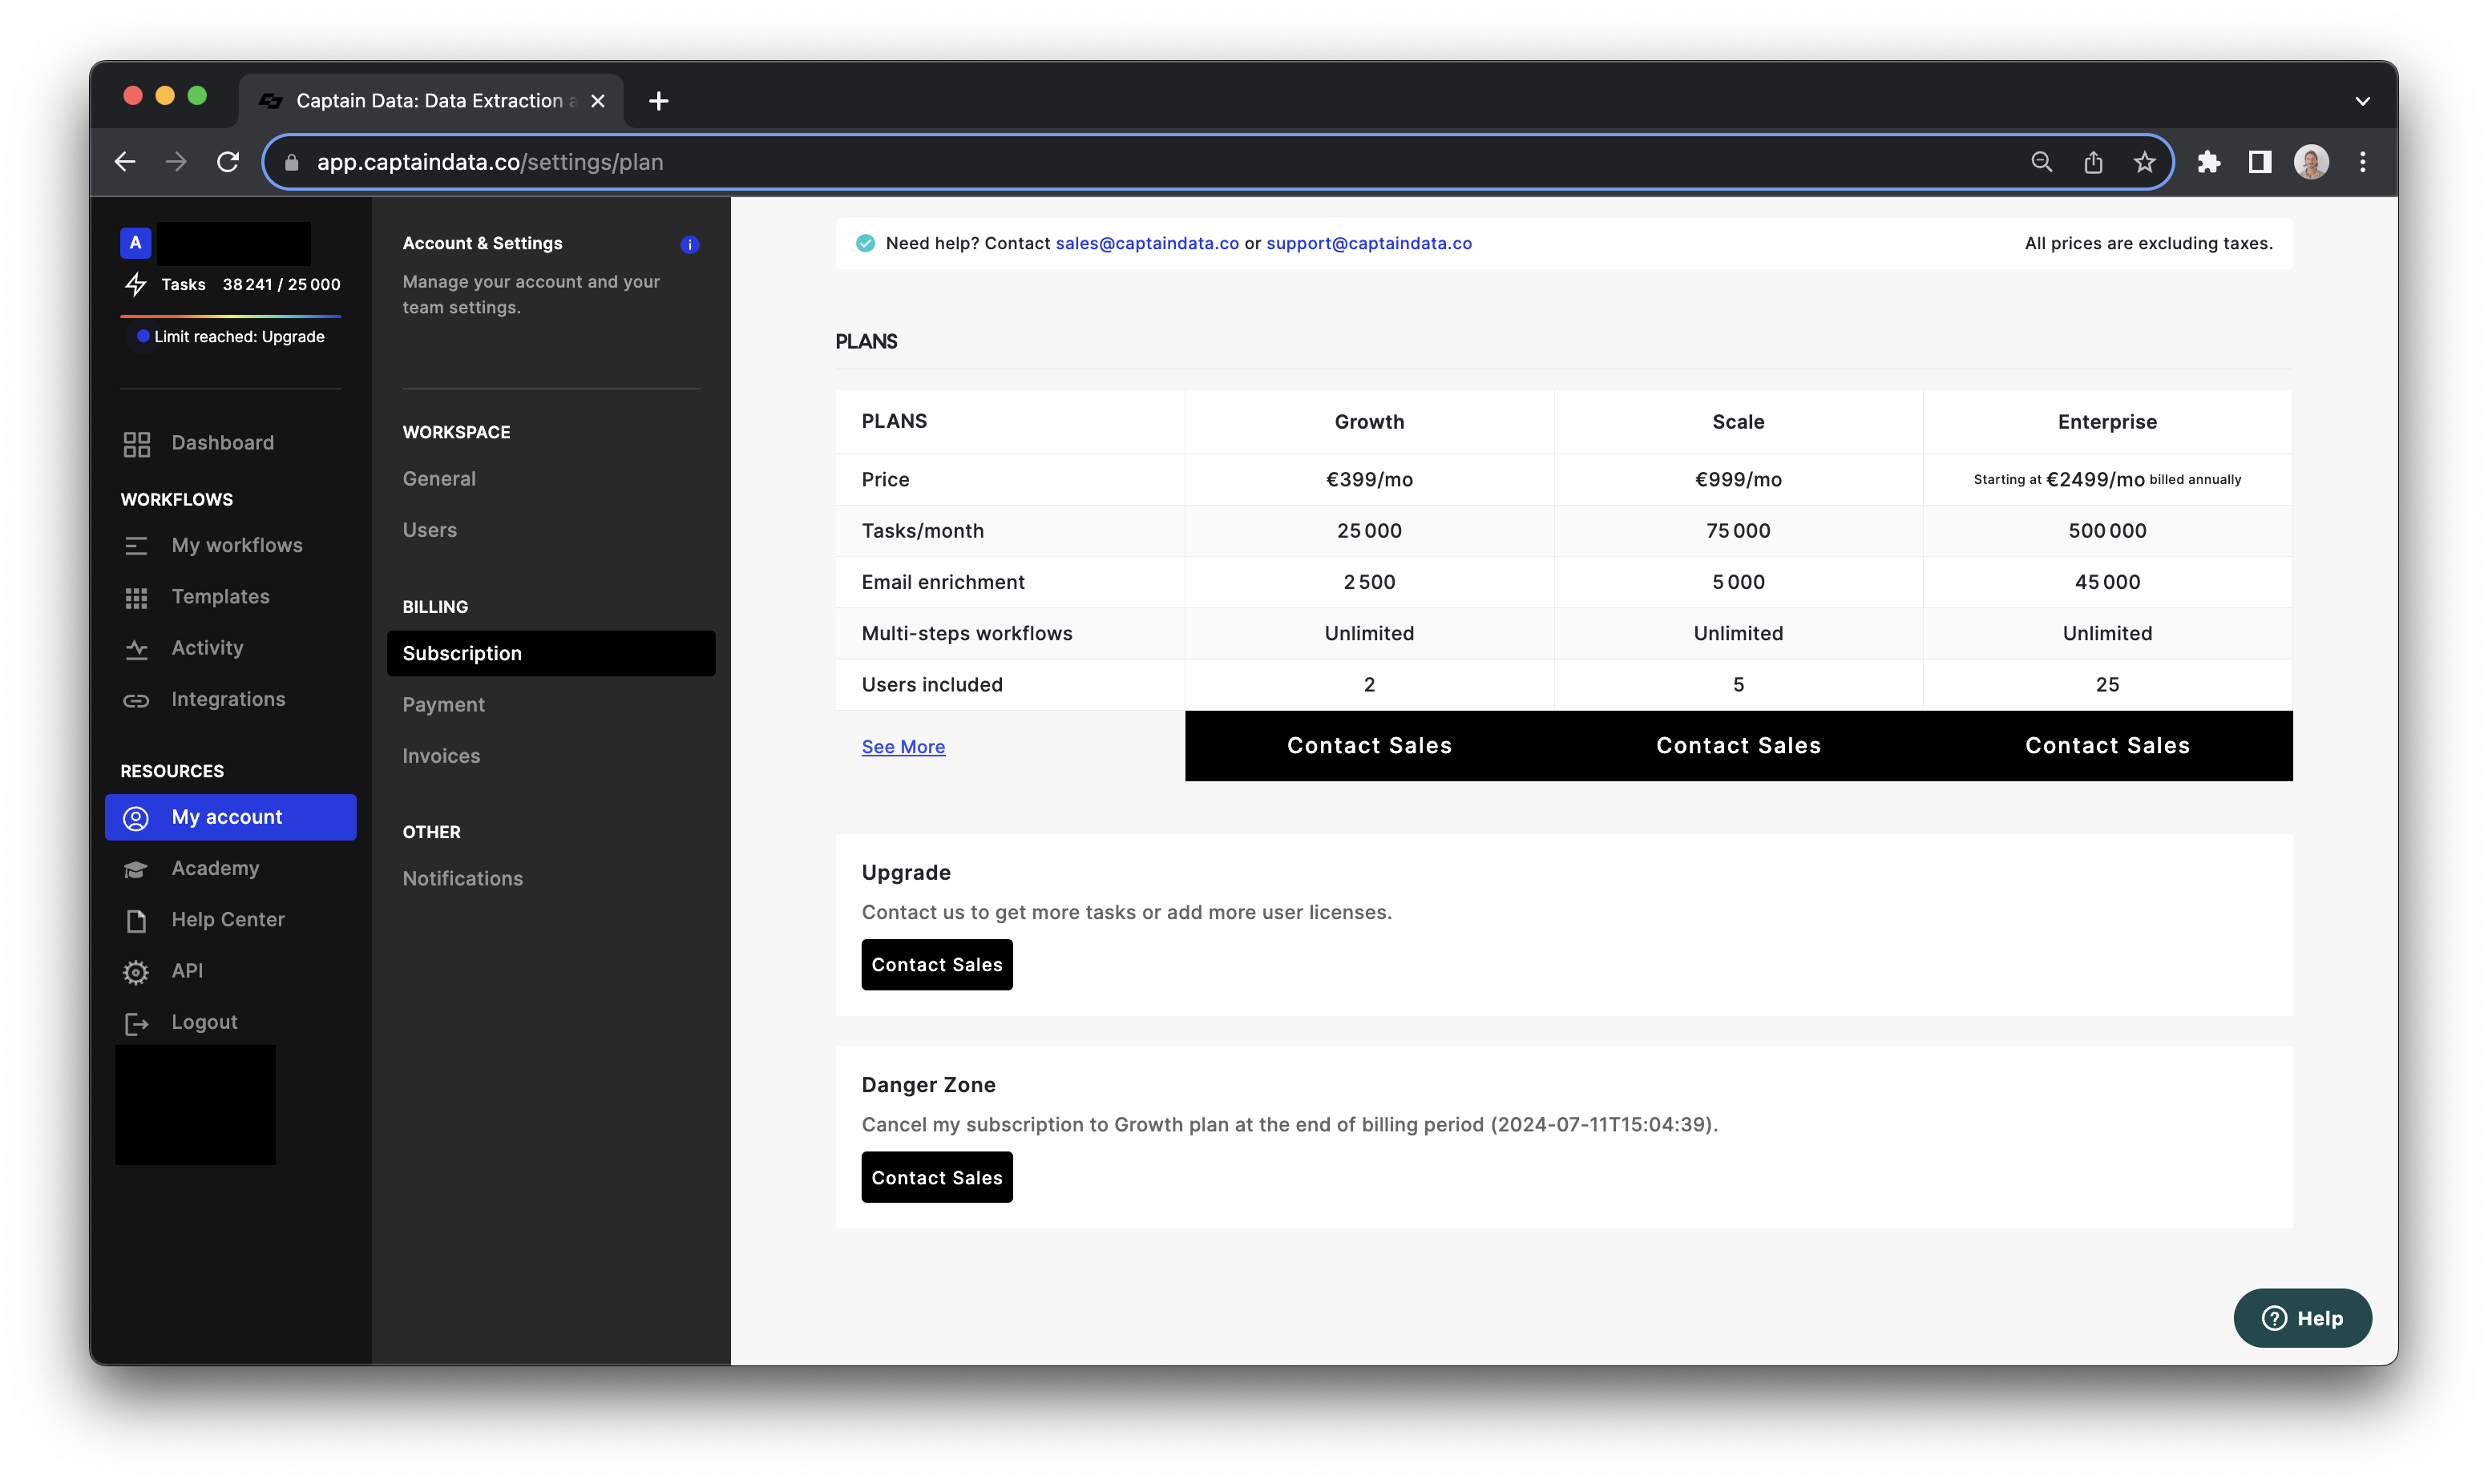Image resolution: width=2488 pixels, height=1484 pixels.
Task: Click support@captaindata.co link
Action: tap(1368, 243)
